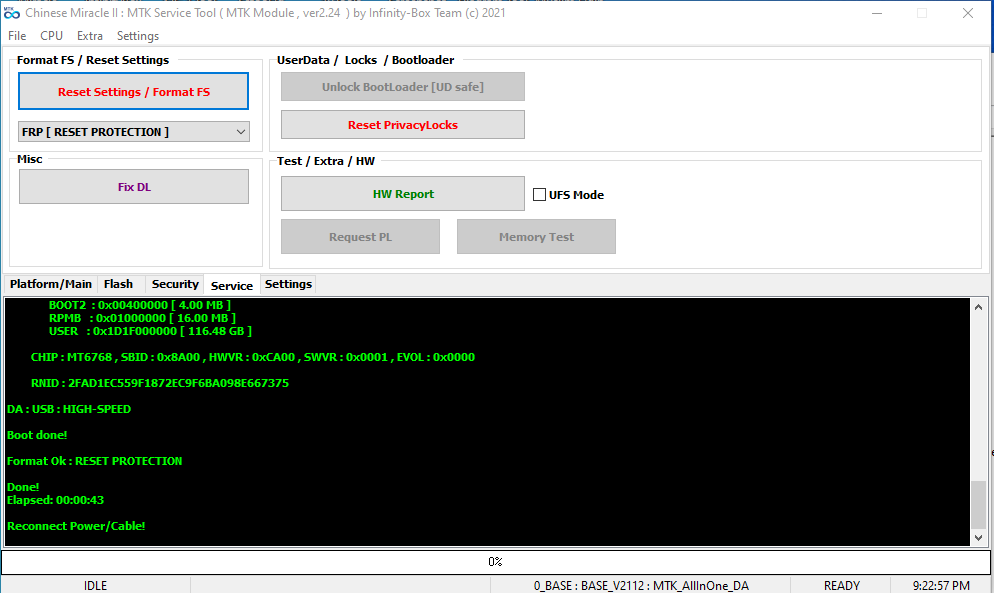Click Reset PrivacyLocks button
994x593 pixels.
[403, 125]
